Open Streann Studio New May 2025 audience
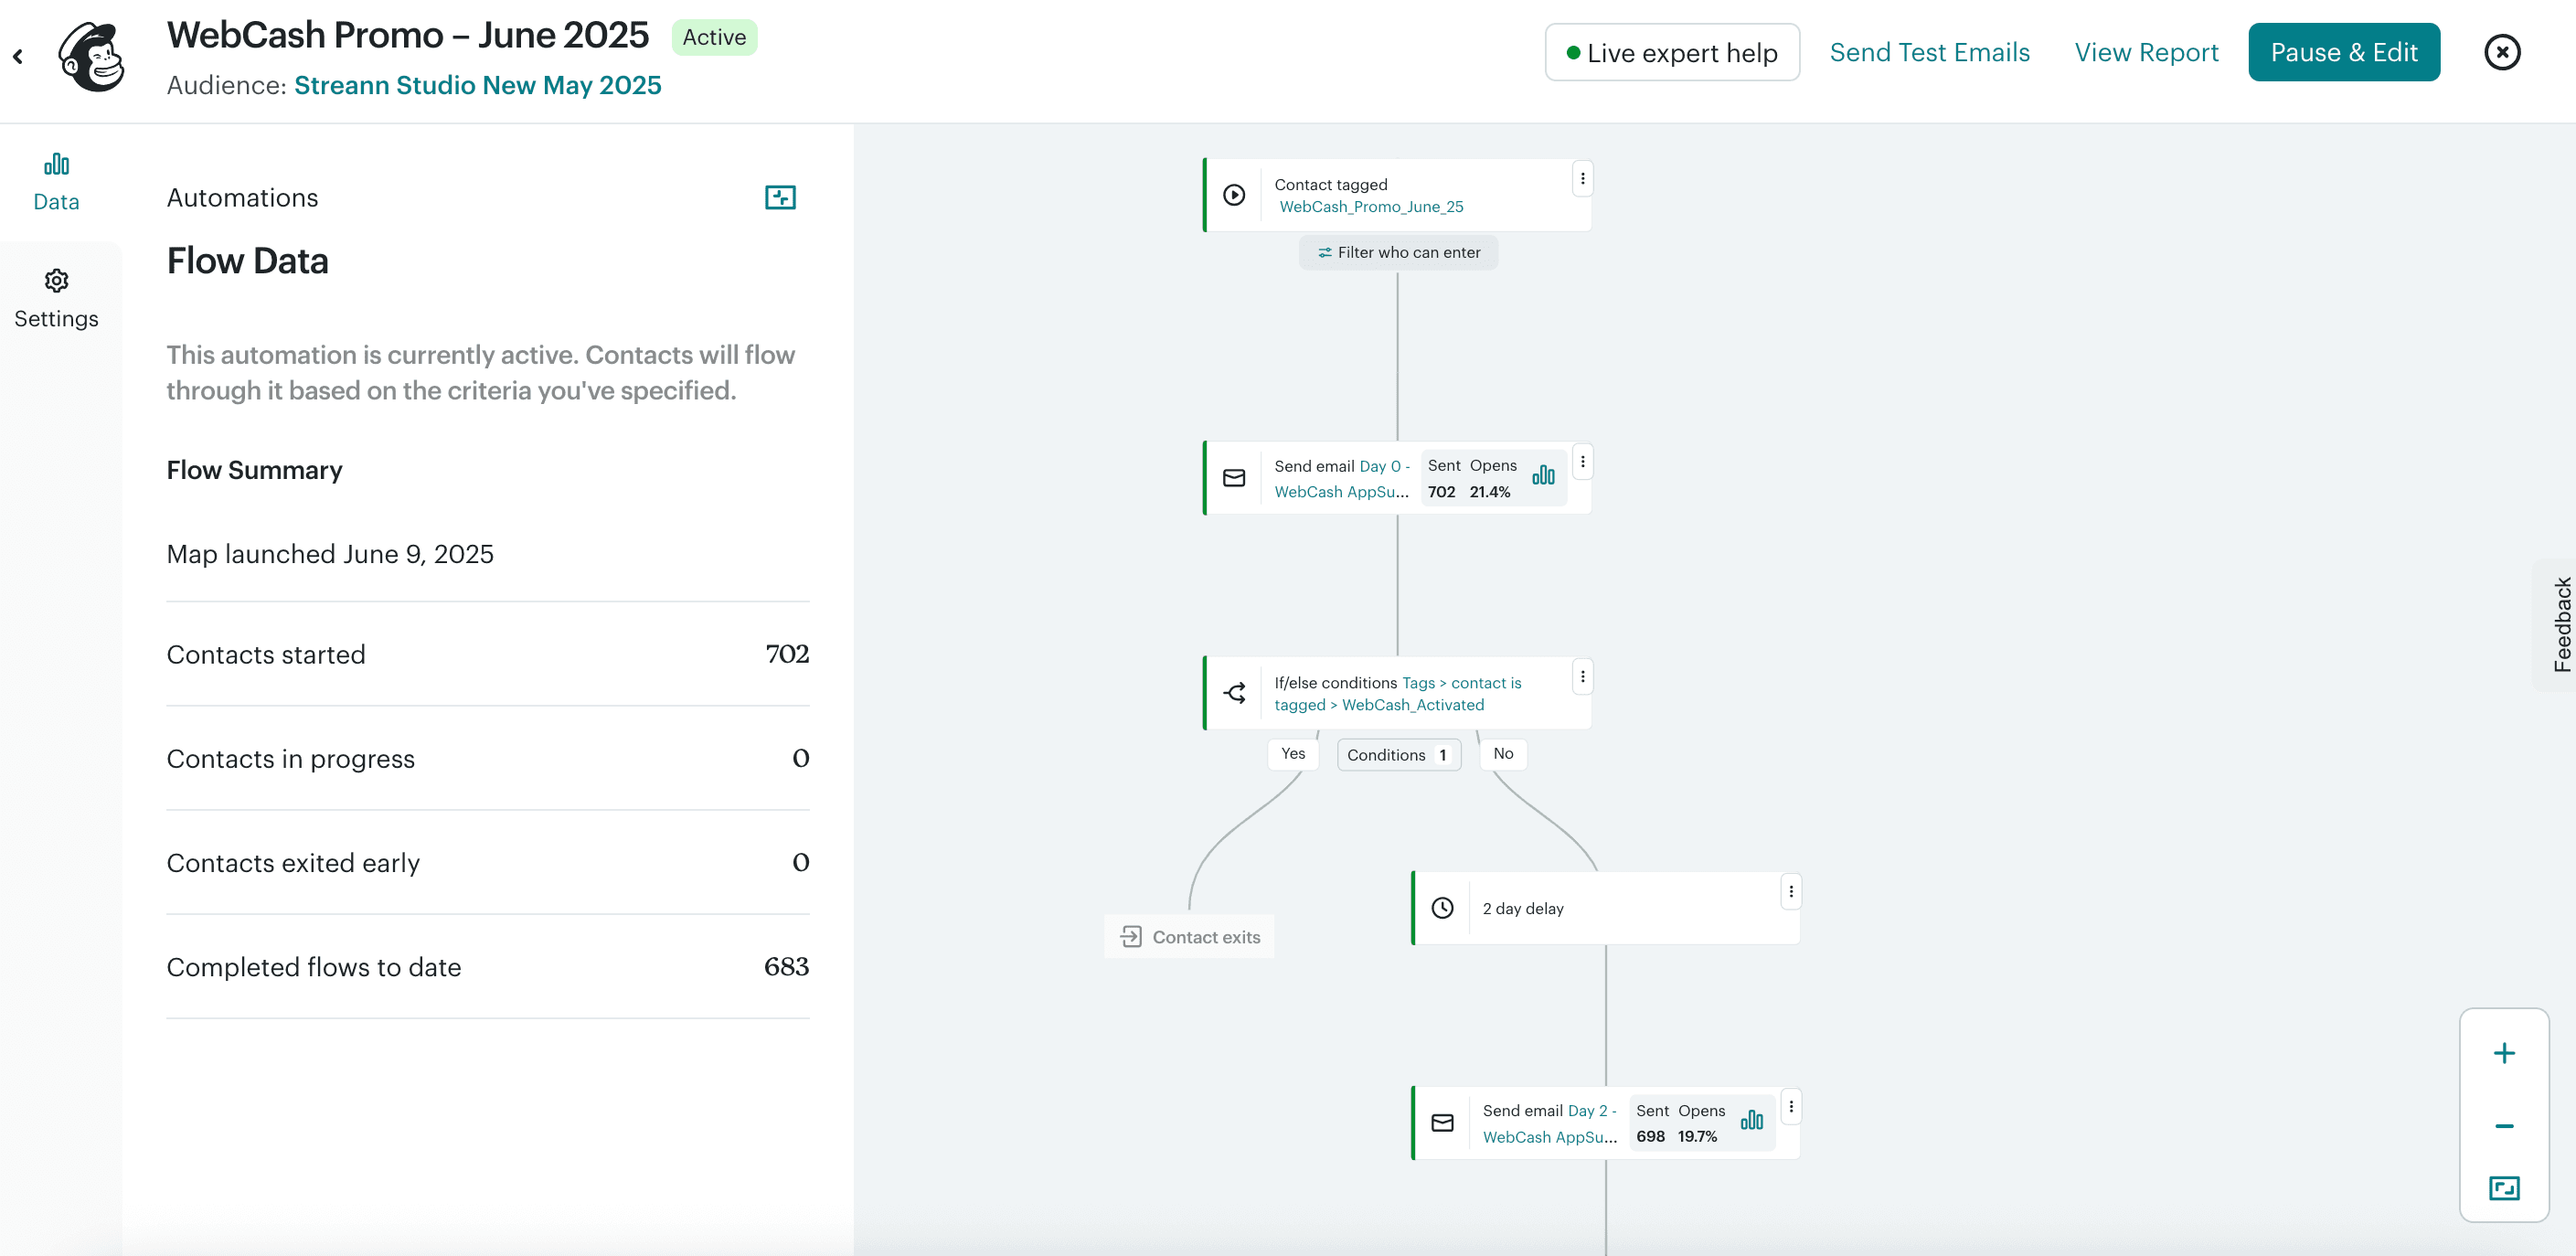Image resolution: width=2576 pixels, height=1256 pixels. coord(478,85)
